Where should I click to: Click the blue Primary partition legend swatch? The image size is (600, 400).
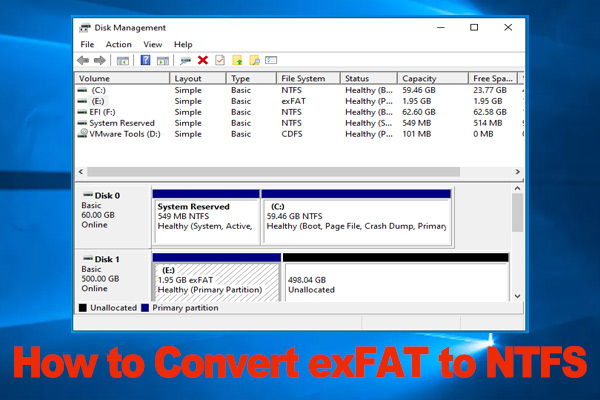(145, 308)
